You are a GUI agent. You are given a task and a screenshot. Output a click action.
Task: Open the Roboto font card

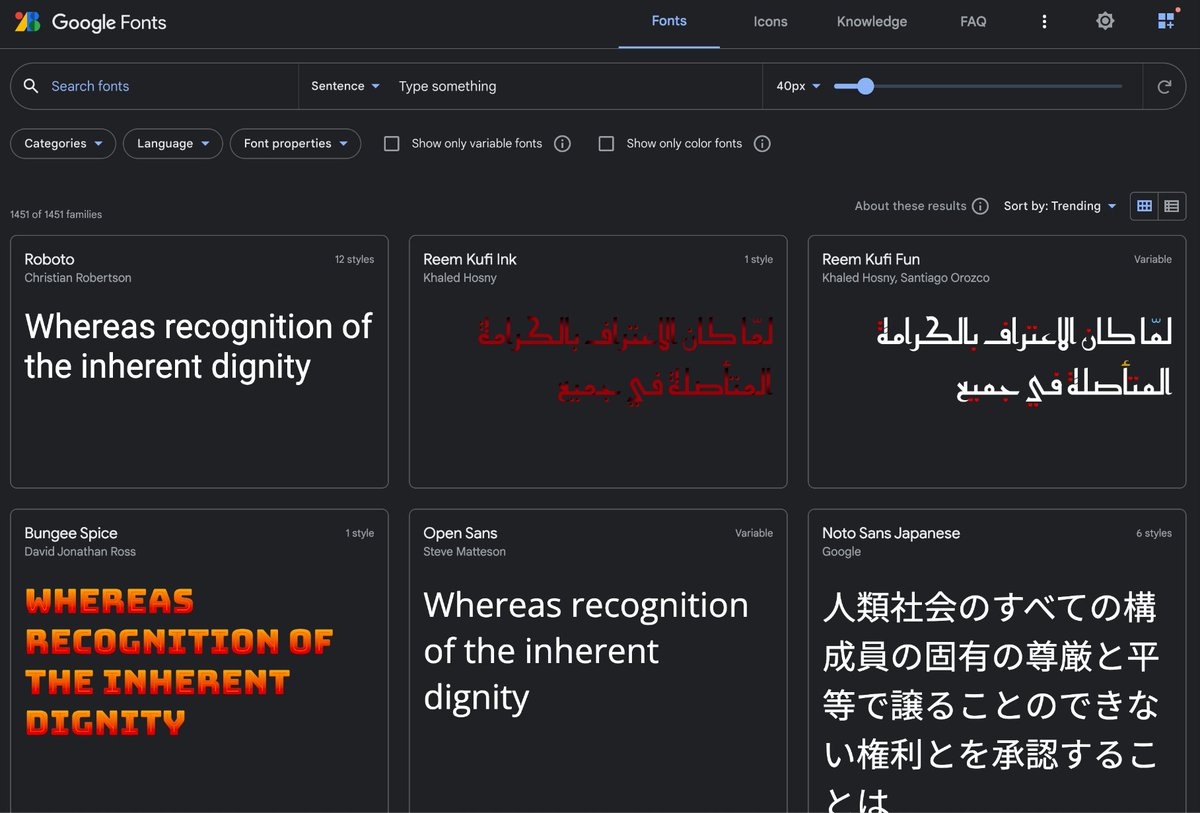tap(199, 361)
